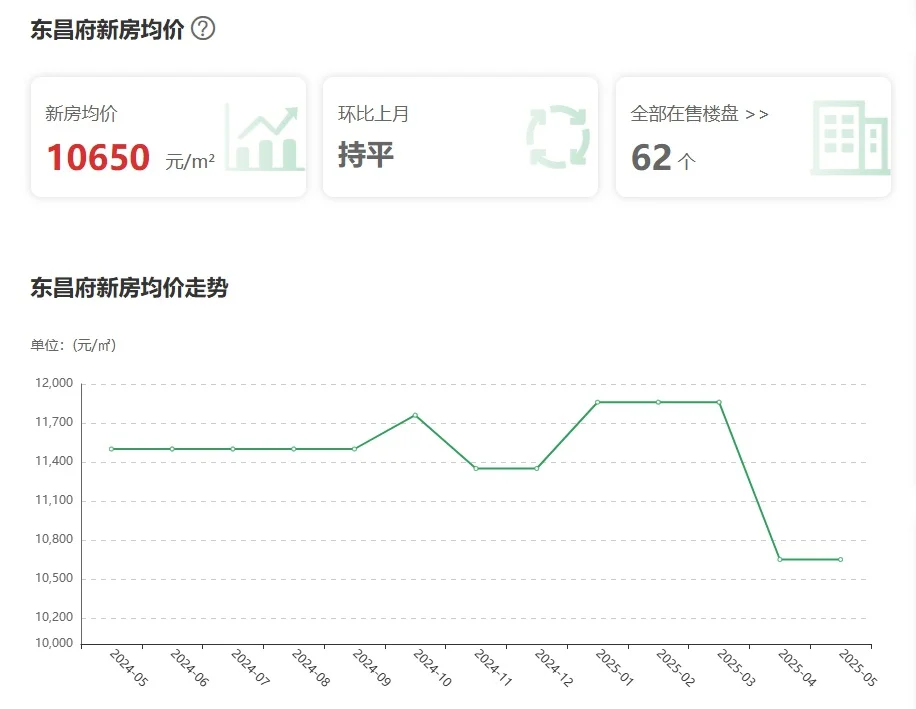
Task: Click the 新房均价 card label
Action: pyautogui.click(x=81, y=114)
